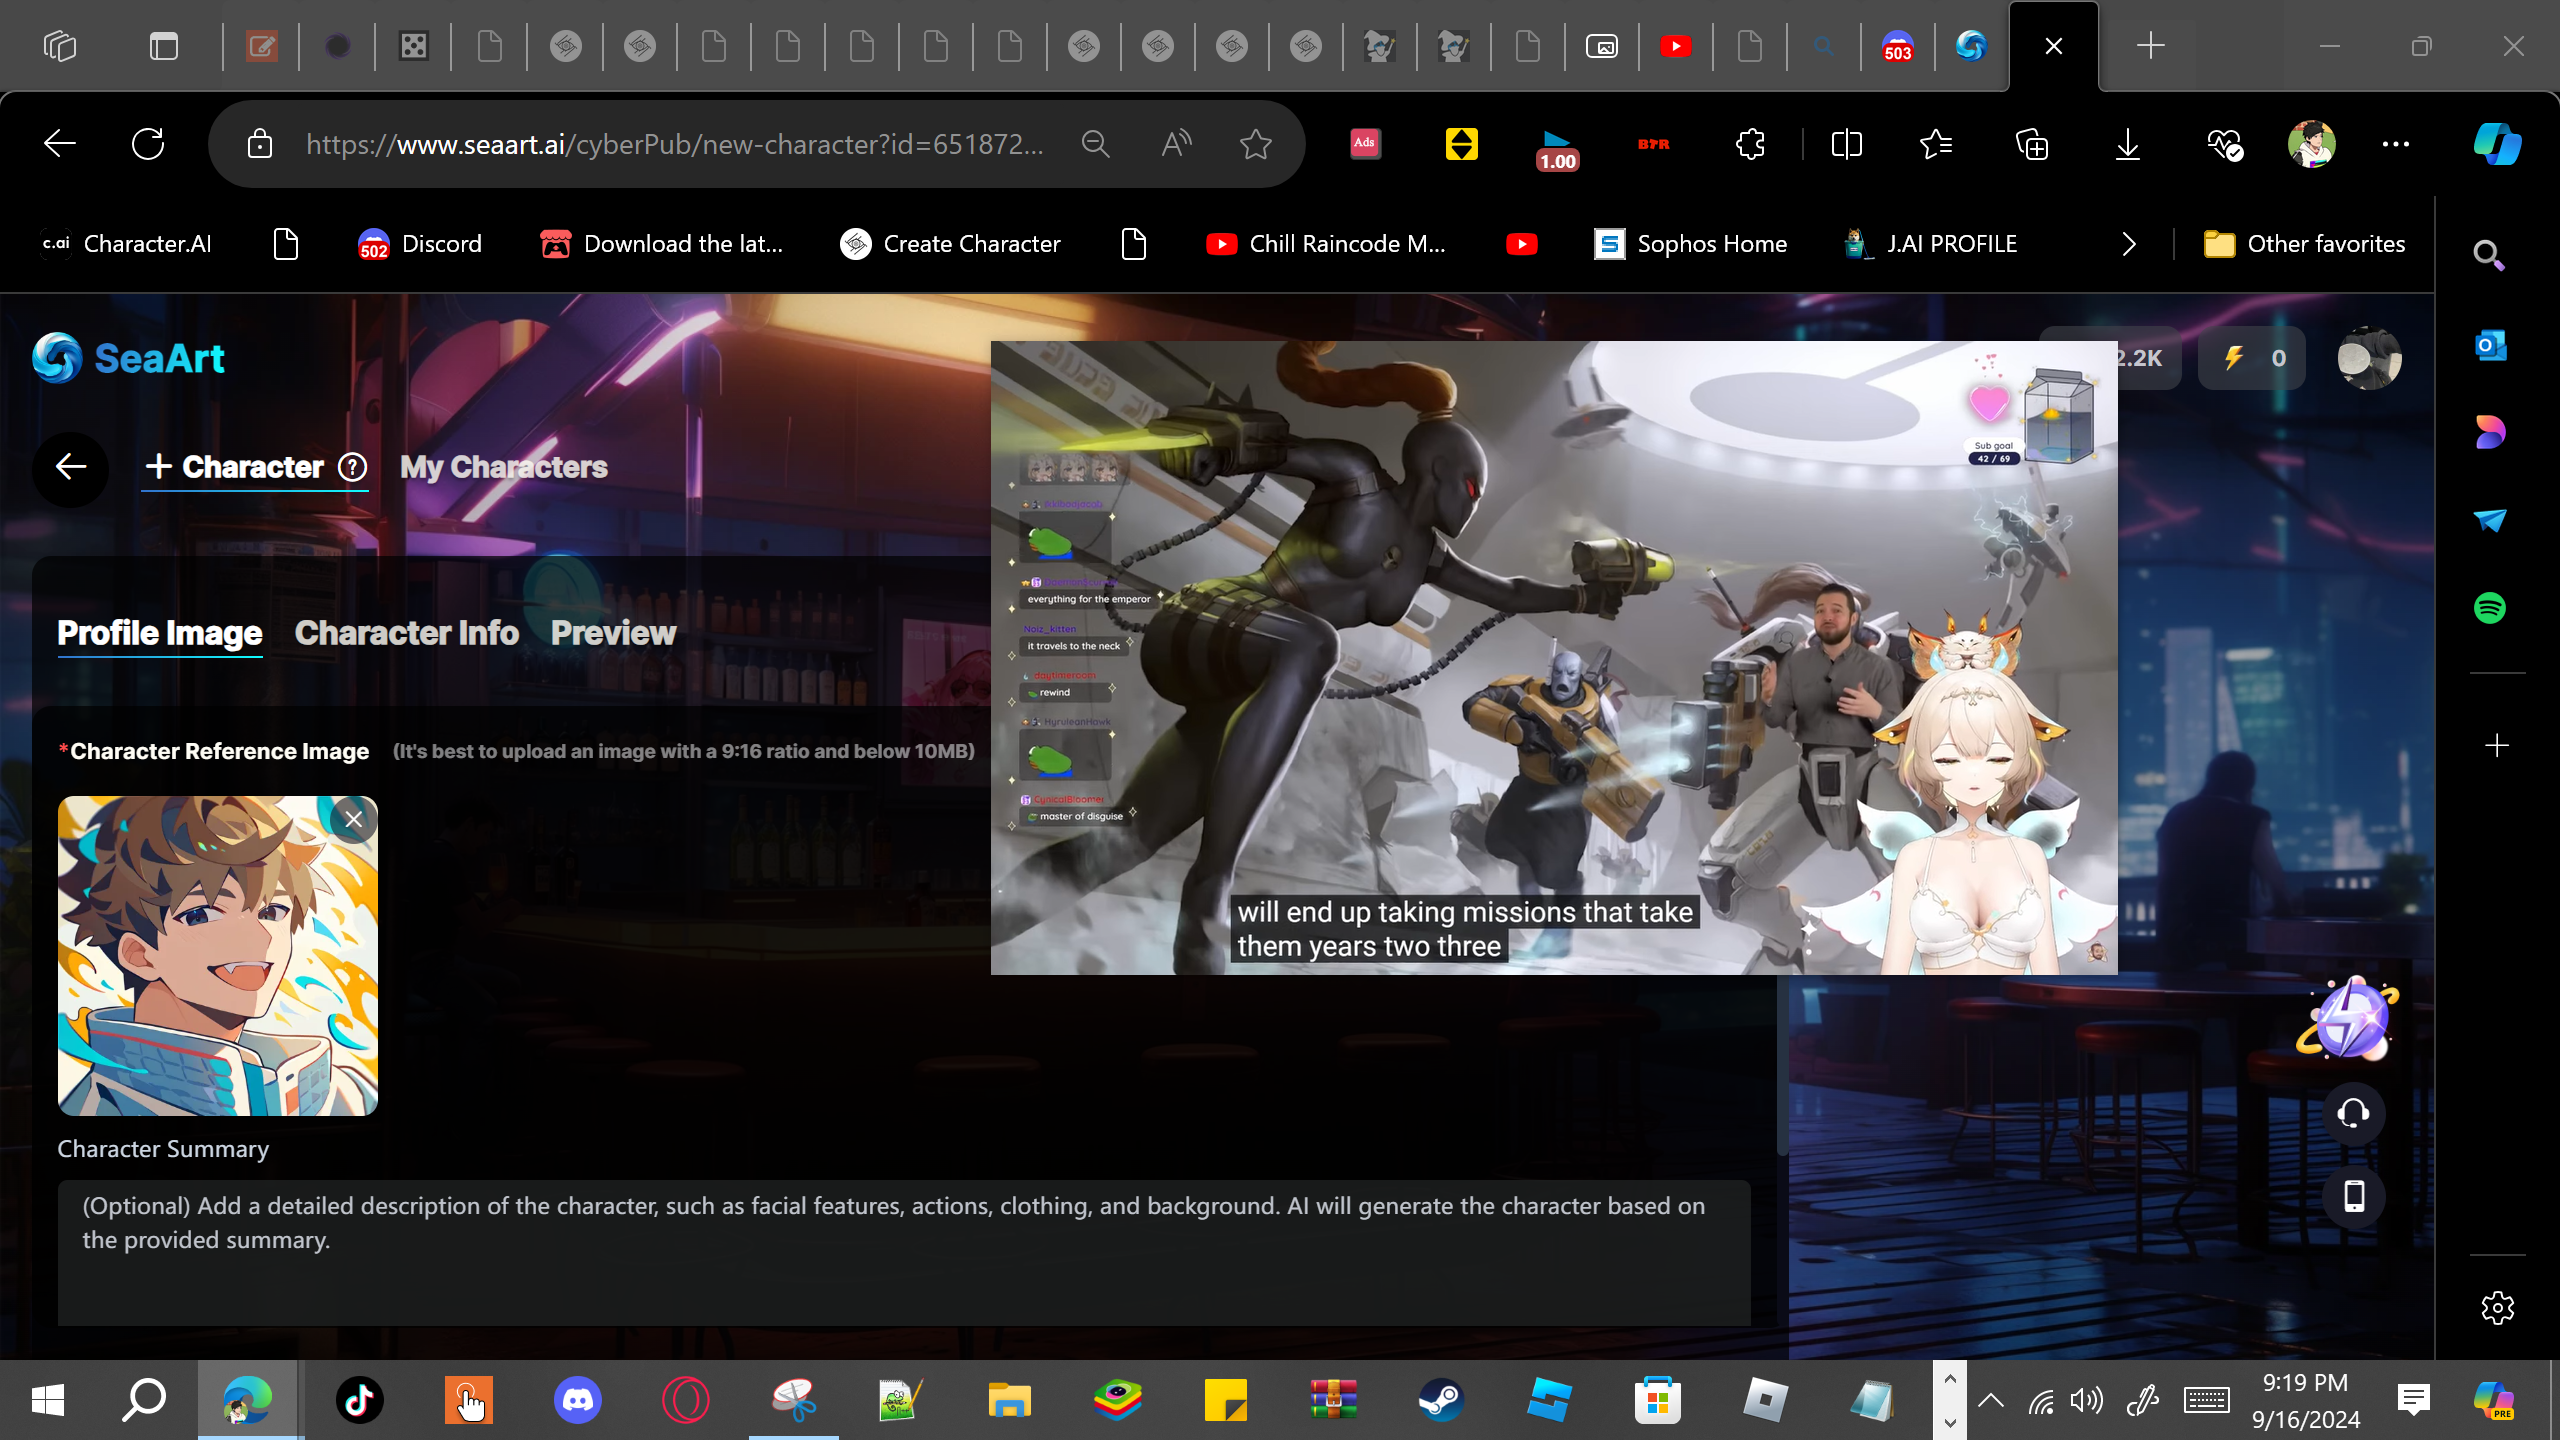
Task: Show hidden system tray icons
Action: coord(1991,1400)
